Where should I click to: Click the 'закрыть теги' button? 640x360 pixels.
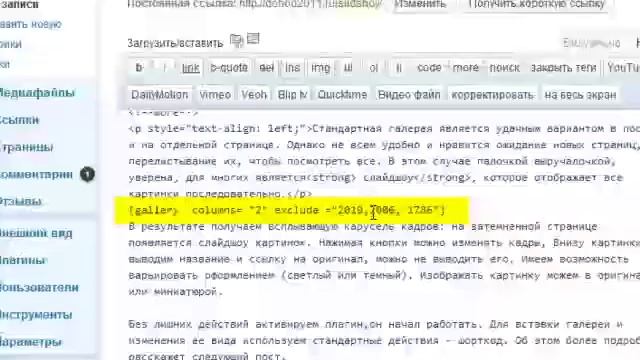(x=564, y=68)
